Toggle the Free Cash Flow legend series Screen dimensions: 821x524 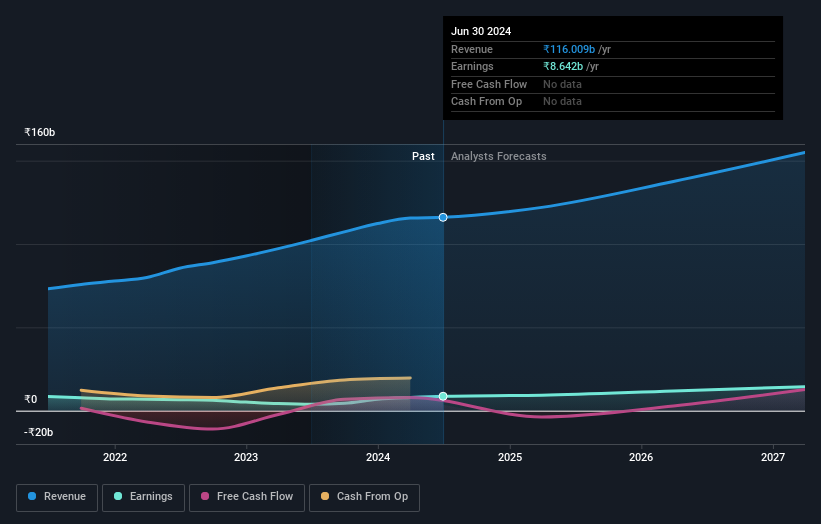[247, 497]
